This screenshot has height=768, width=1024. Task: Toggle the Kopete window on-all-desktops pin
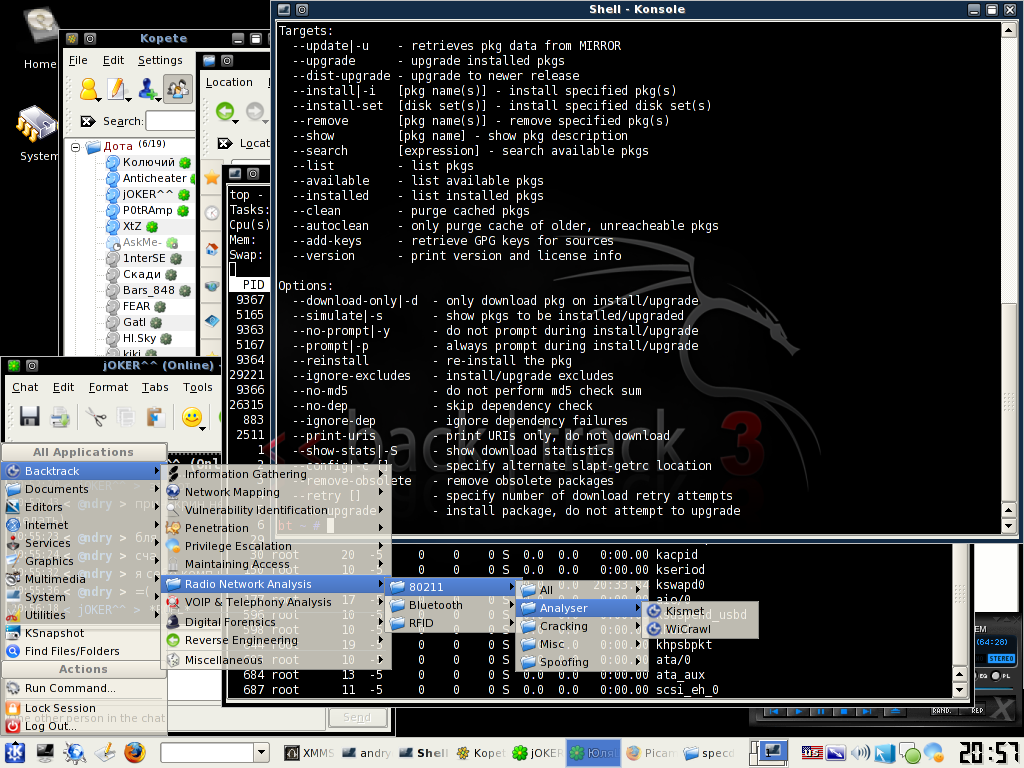(x=90, y=39)
